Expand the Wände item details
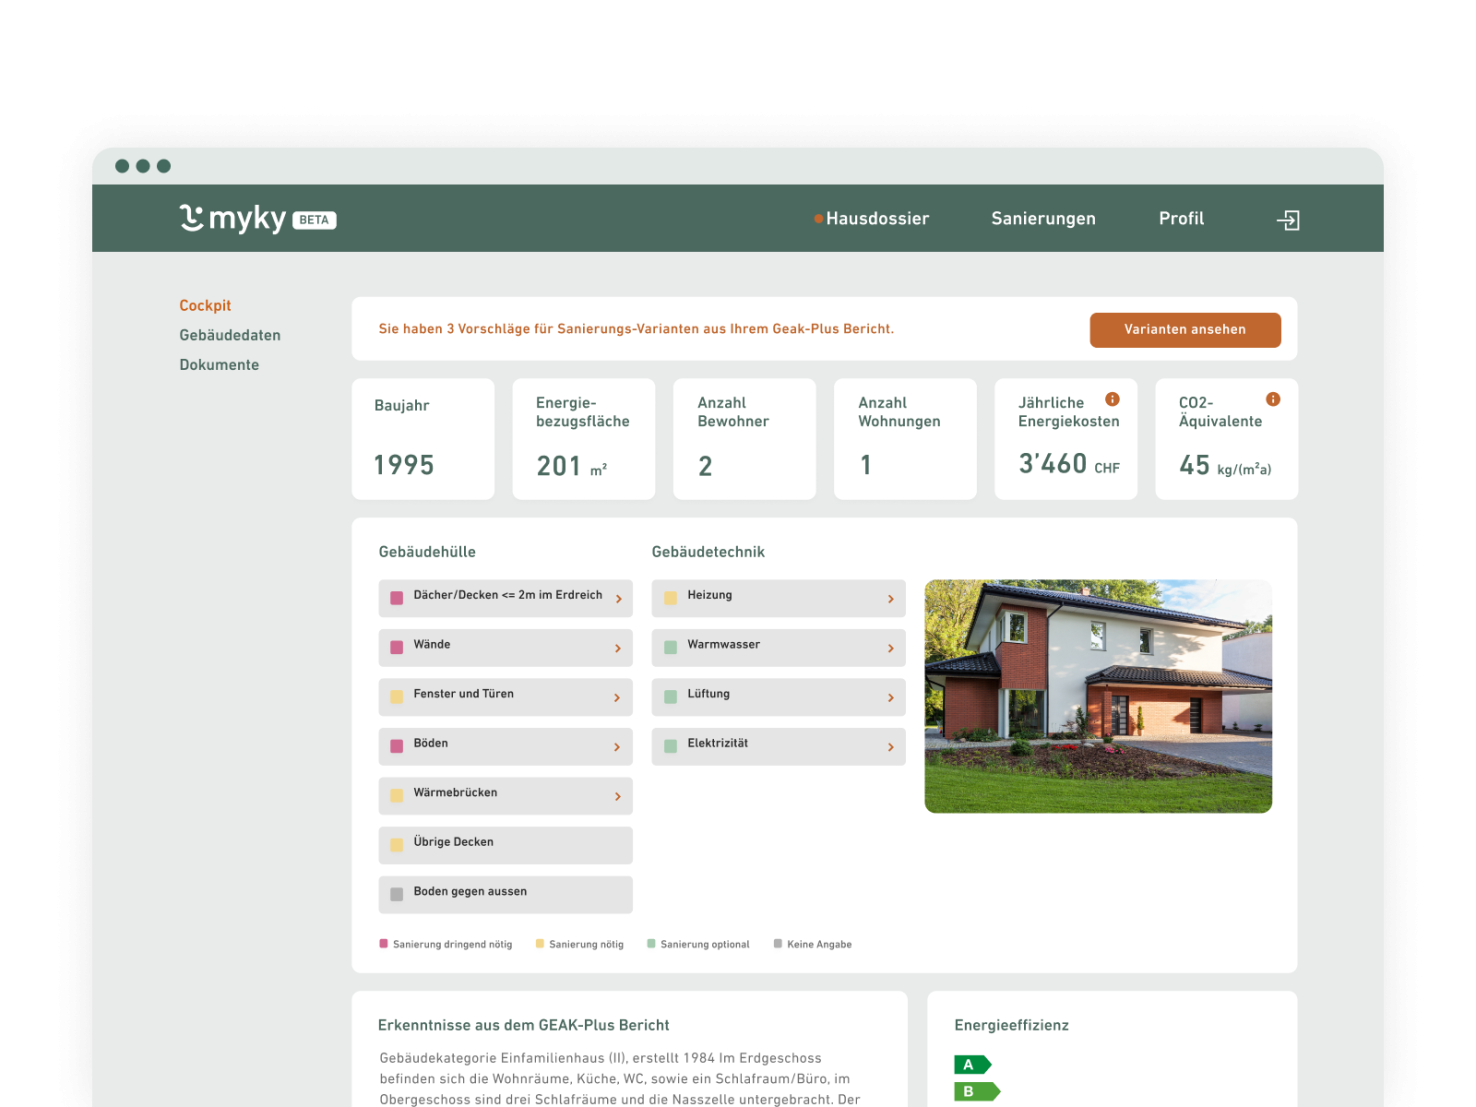Screen dimensions: 1476x1107 617,648
